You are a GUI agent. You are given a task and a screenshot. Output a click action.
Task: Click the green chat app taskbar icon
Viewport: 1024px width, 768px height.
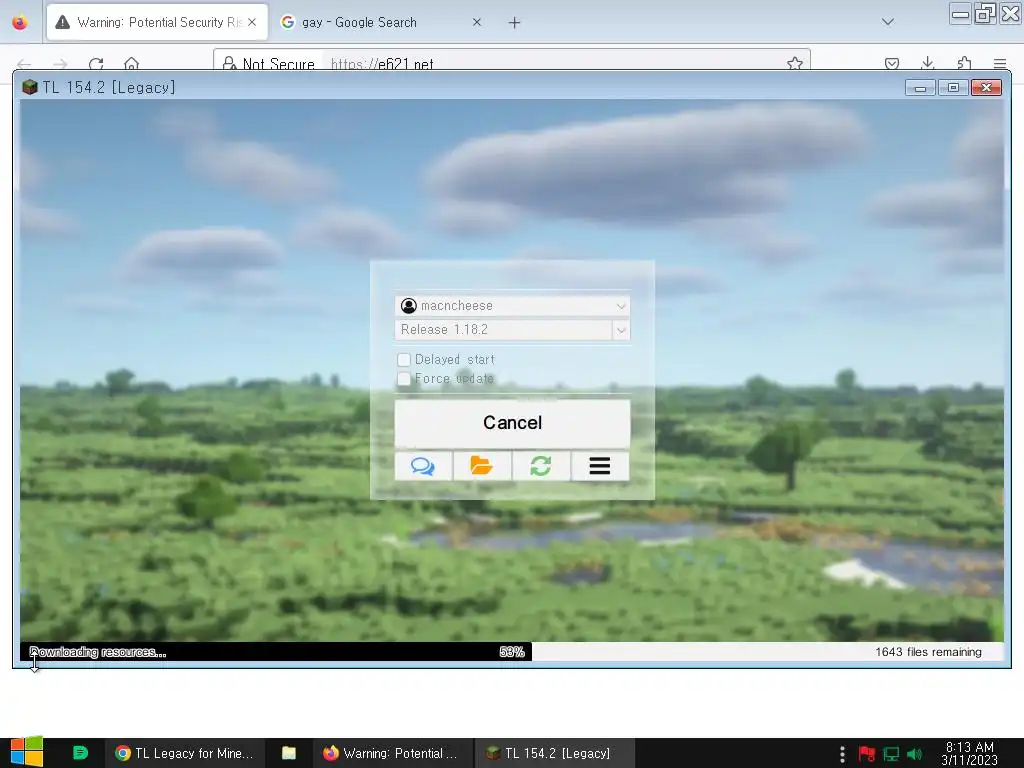(80, 753)
